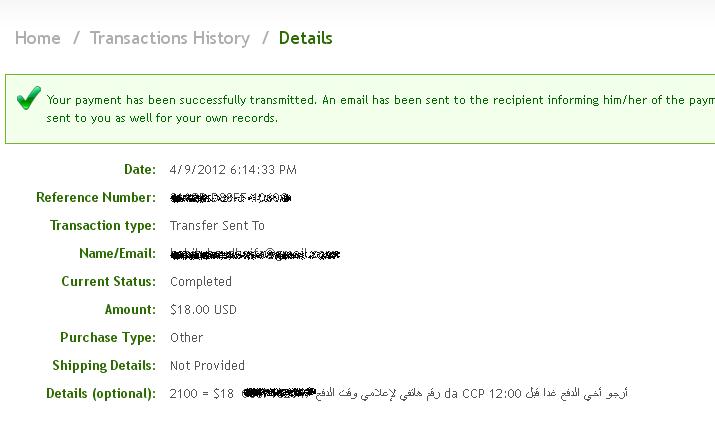Click the green success checkmark icon

coord(28,98)
